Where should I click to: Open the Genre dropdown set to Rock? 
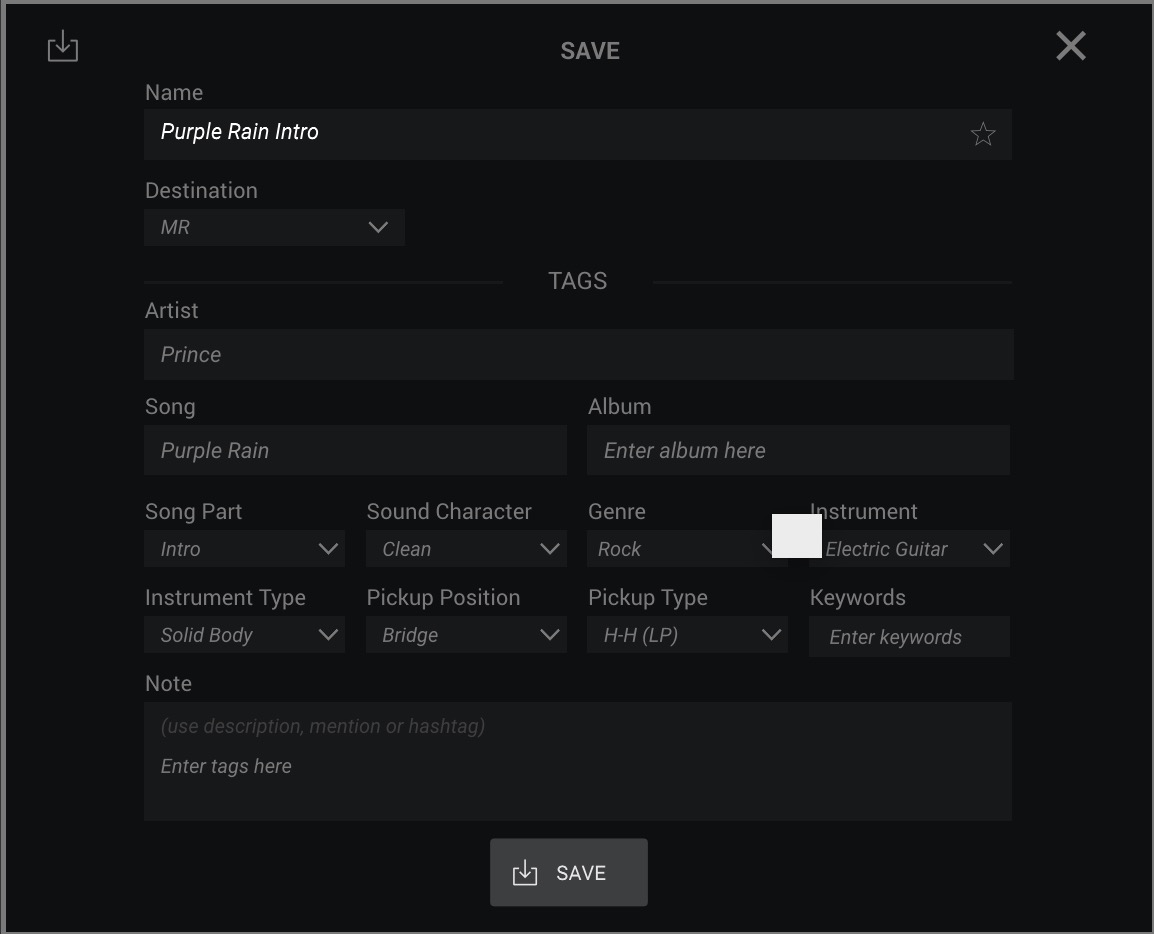pos(687,548)
